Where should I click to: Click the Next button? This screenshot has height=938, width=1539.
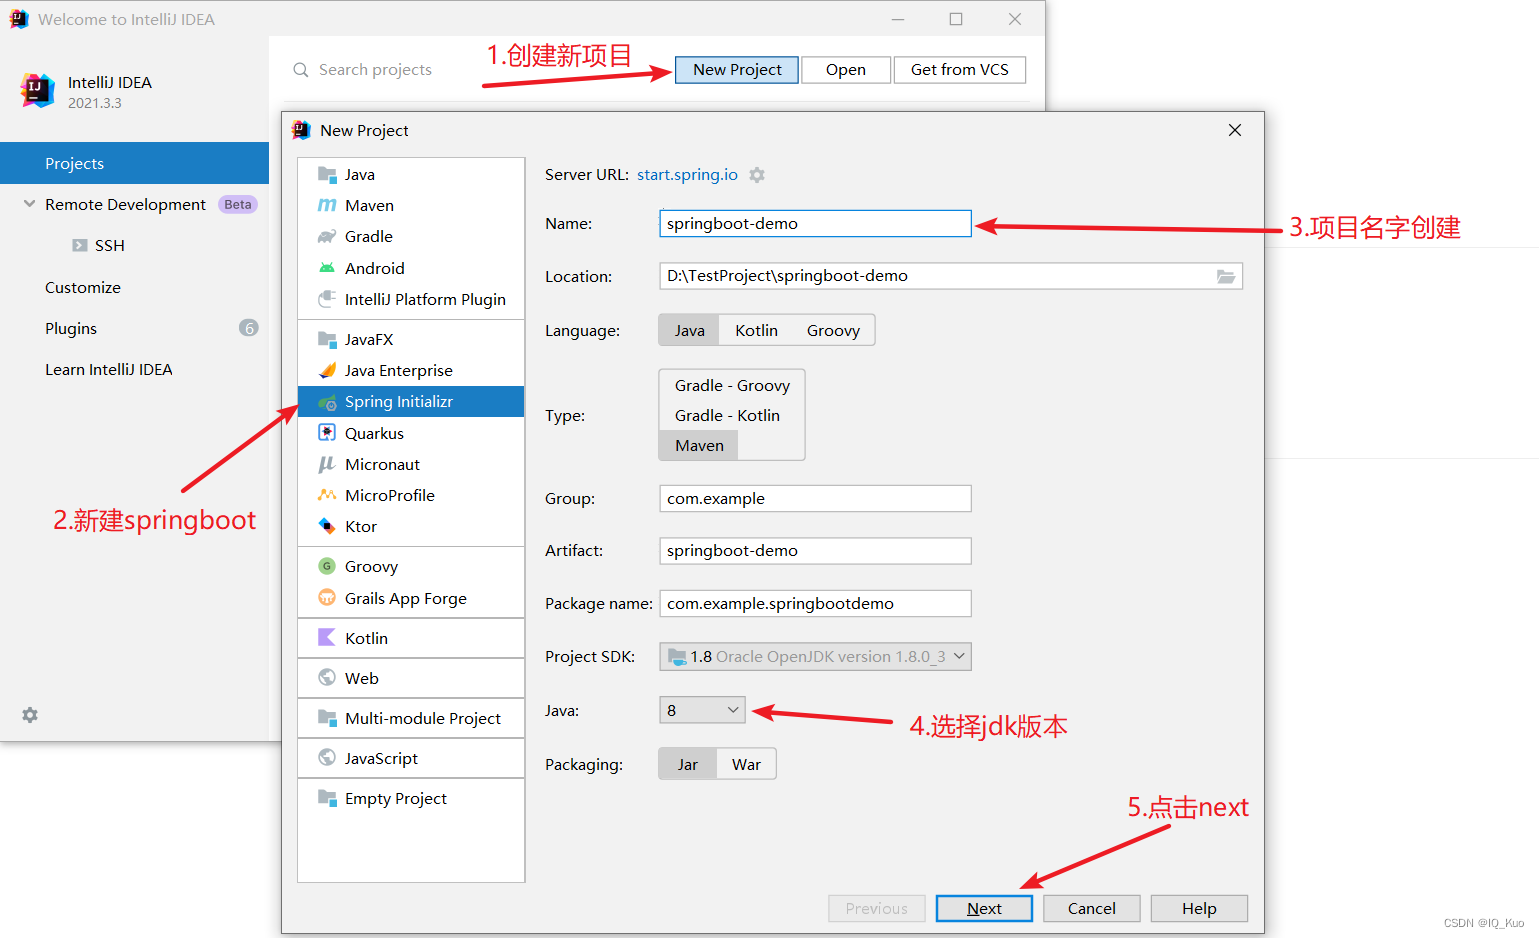click(x=984, y=908)
